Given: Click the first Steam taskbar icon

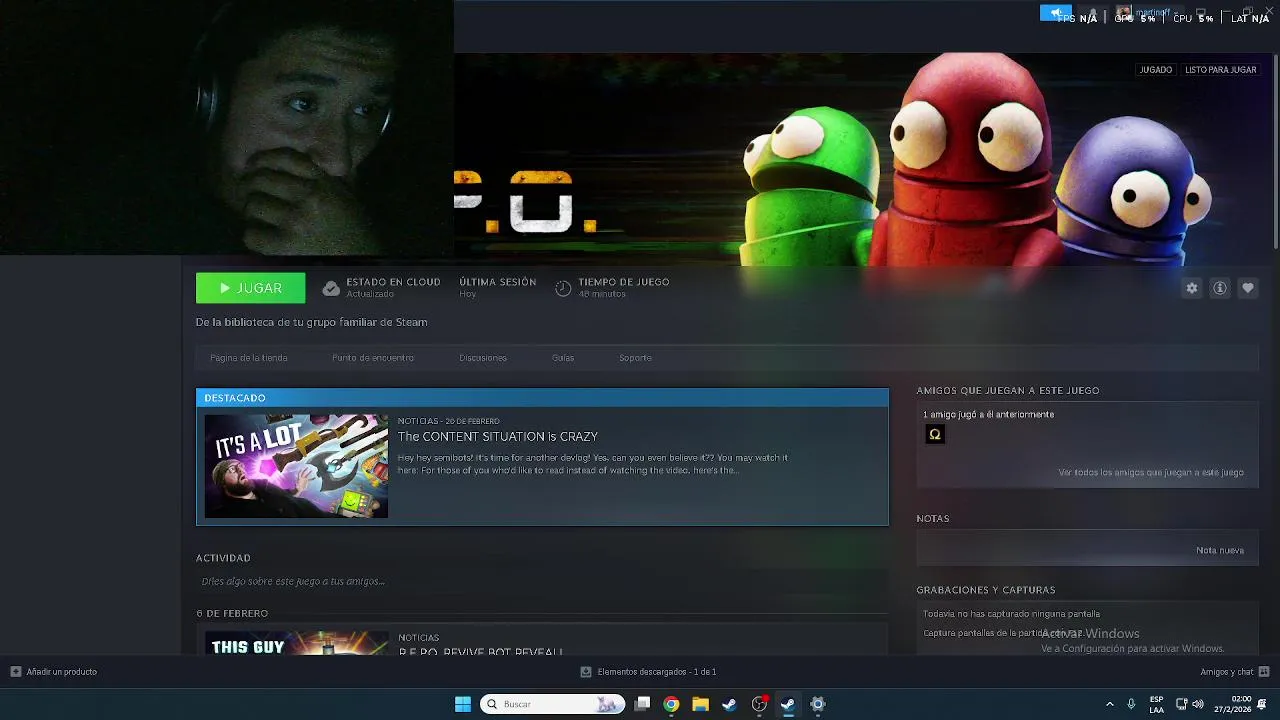Looking at the screenshot, I should [729, 704].
